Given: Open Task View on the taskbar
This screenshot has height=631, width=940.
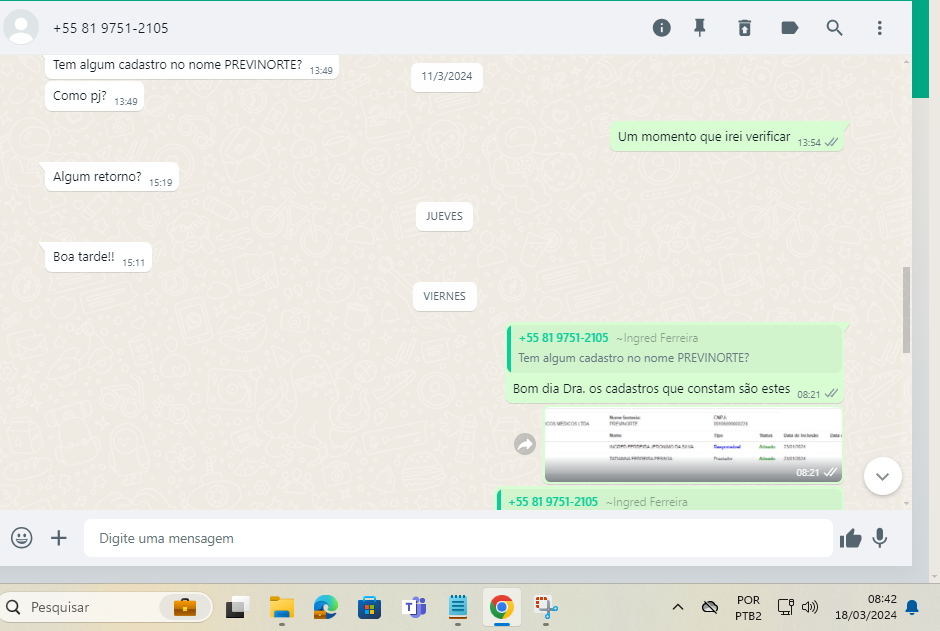Looking at the screenshot, I should (237, 608).
